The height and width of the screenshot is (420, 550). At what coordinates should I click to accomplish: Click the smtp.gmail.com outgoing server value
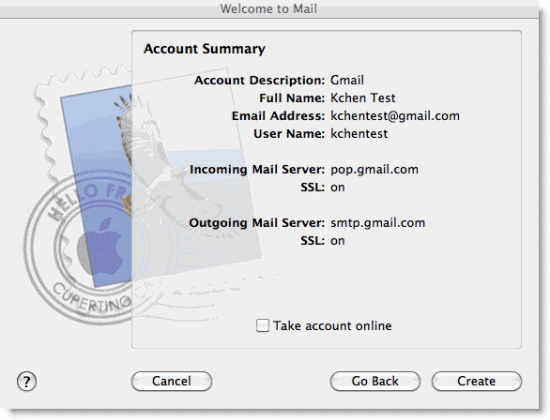tap(378, 222)
